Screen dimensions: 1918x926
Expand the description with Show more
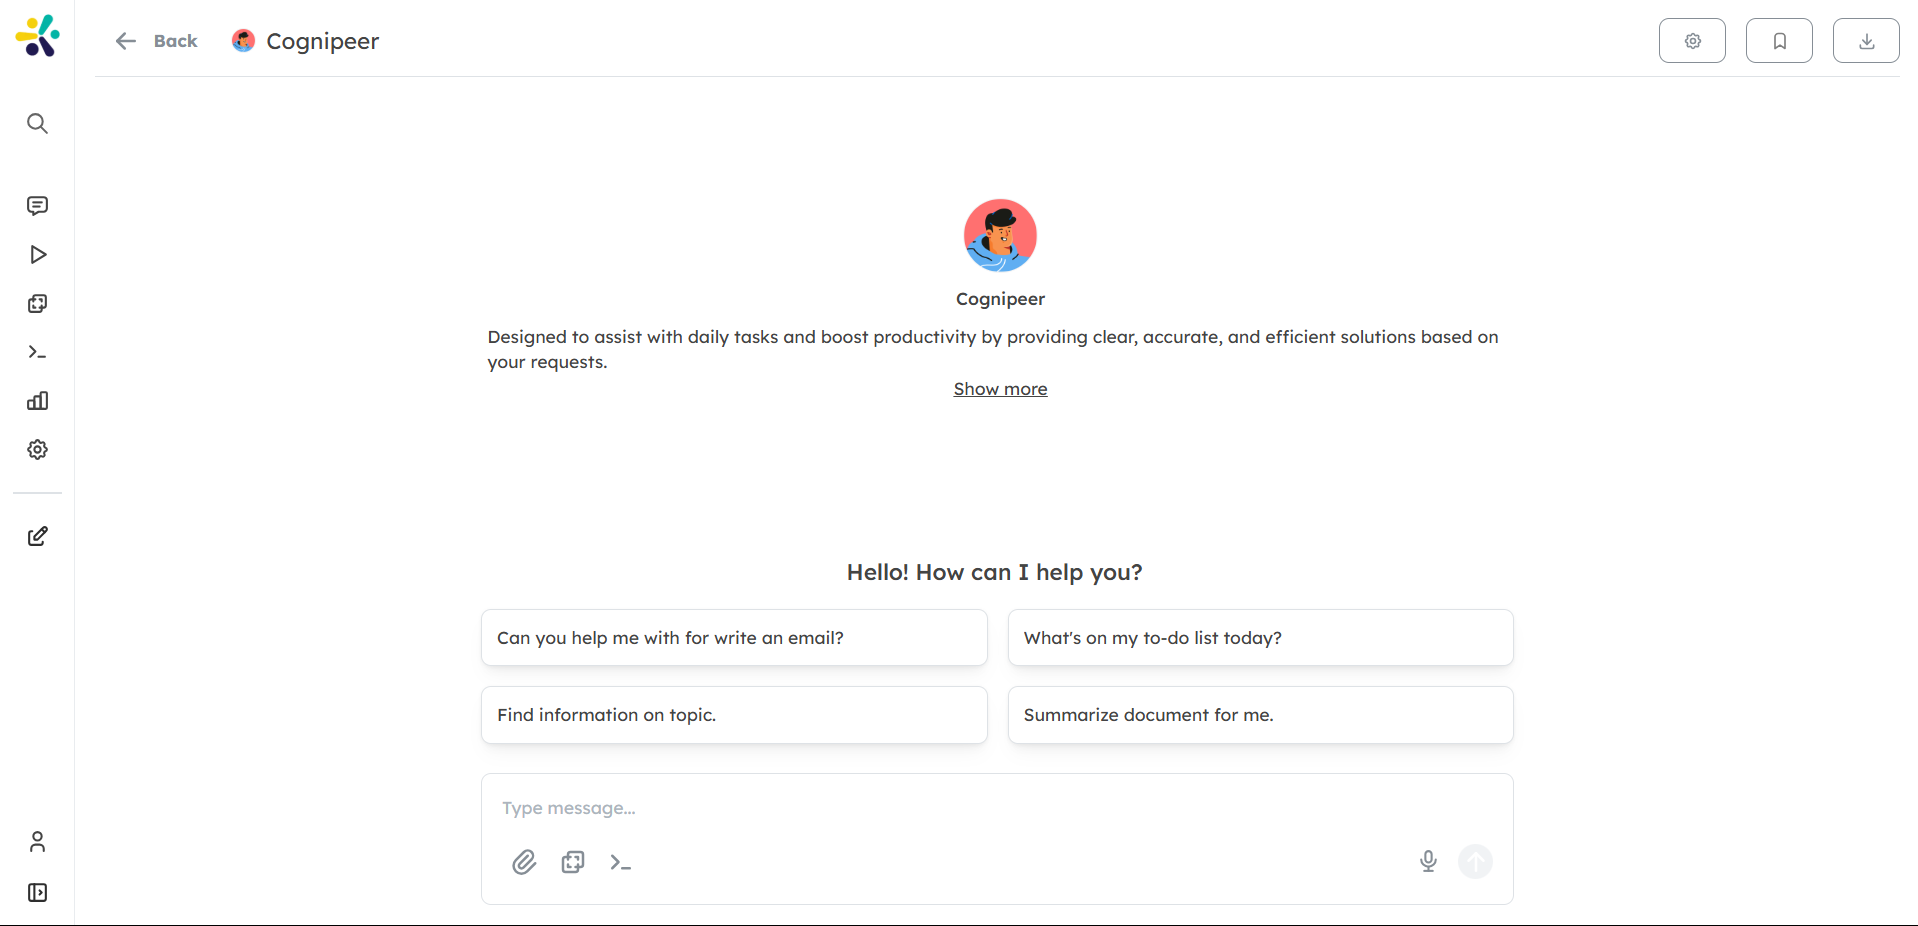pos(1000,389)
